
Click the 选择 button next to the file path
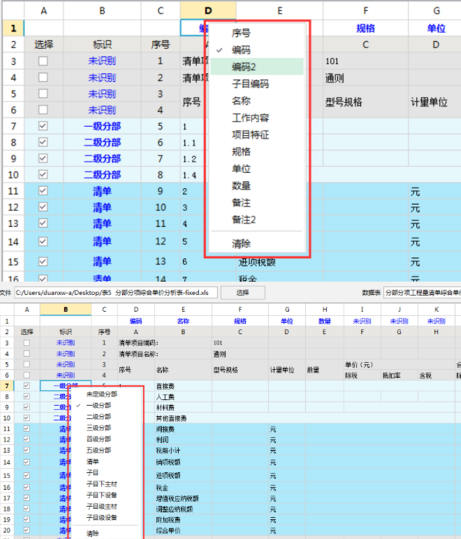tap(243, 293)
